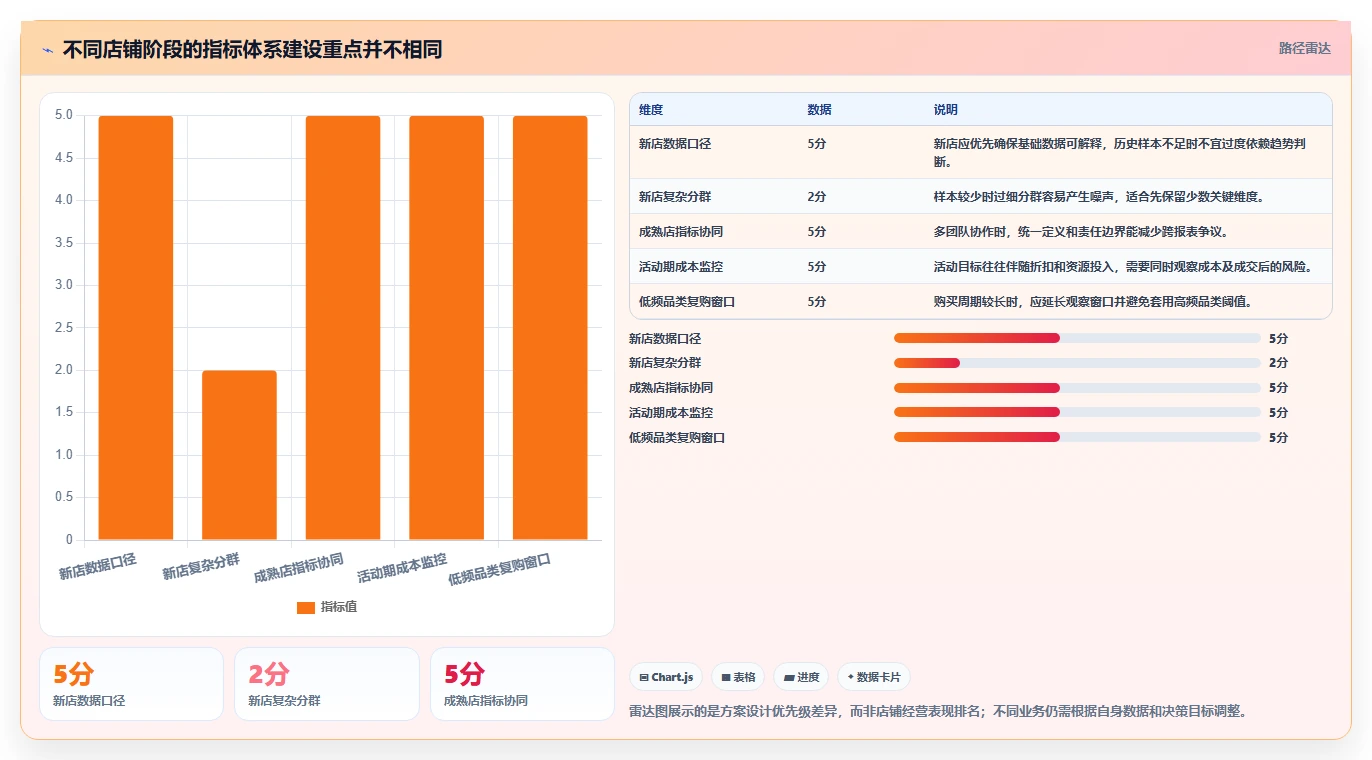Toggle the 指标值 legend color swatch

pyautogui.click(x=306, y=607)
